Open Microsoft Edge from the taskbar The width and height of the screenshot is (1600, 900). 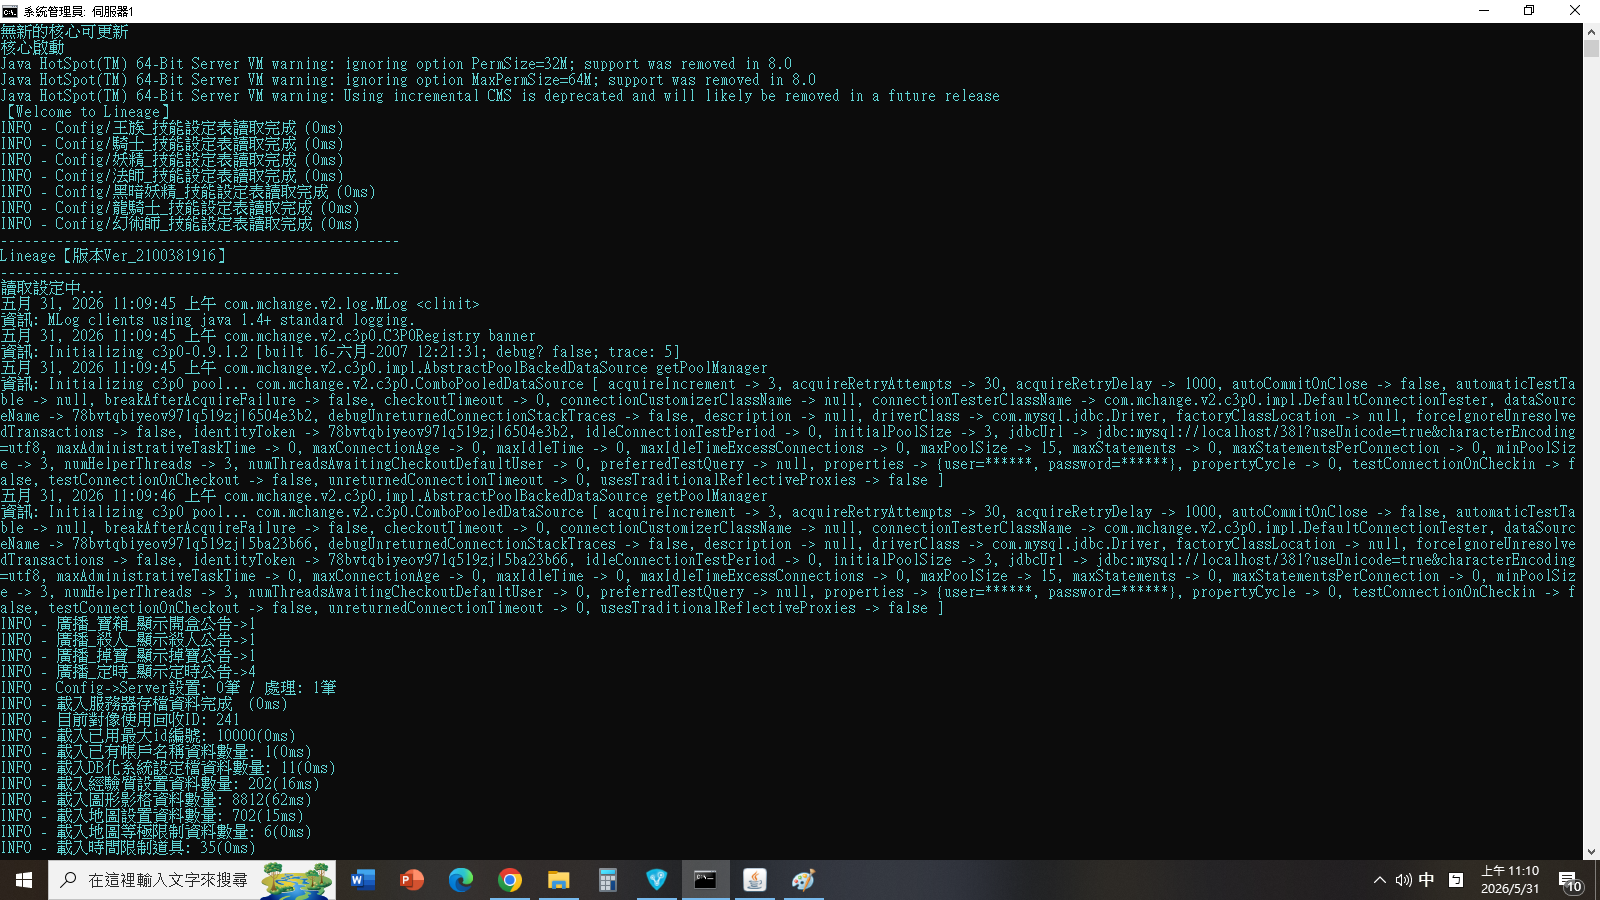coord(461,880)
